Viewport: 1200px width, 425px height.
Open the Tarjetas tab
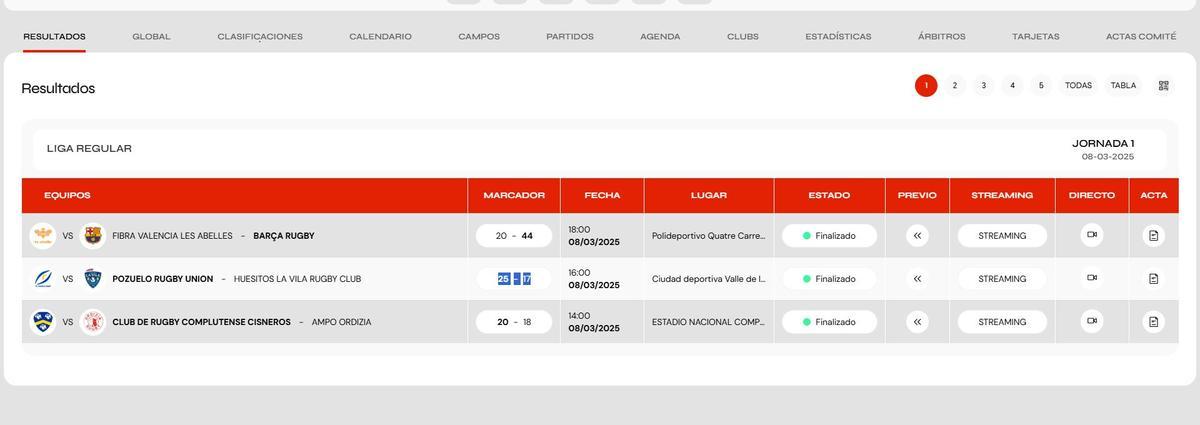pyautogui.click(x=1036, y=36)
